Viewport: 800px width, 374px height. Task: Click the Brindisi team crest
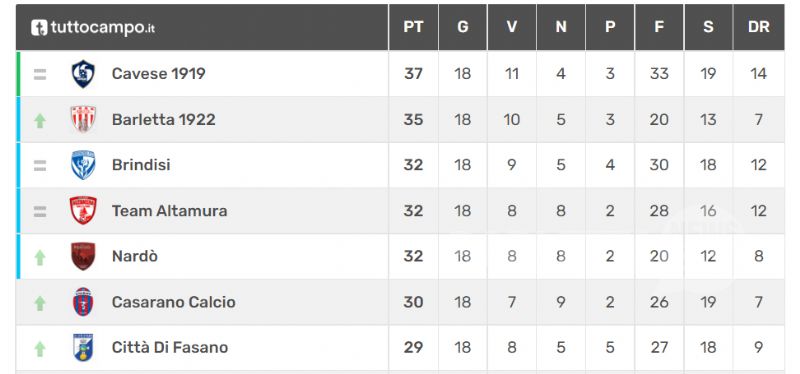(x=83, y=165)
